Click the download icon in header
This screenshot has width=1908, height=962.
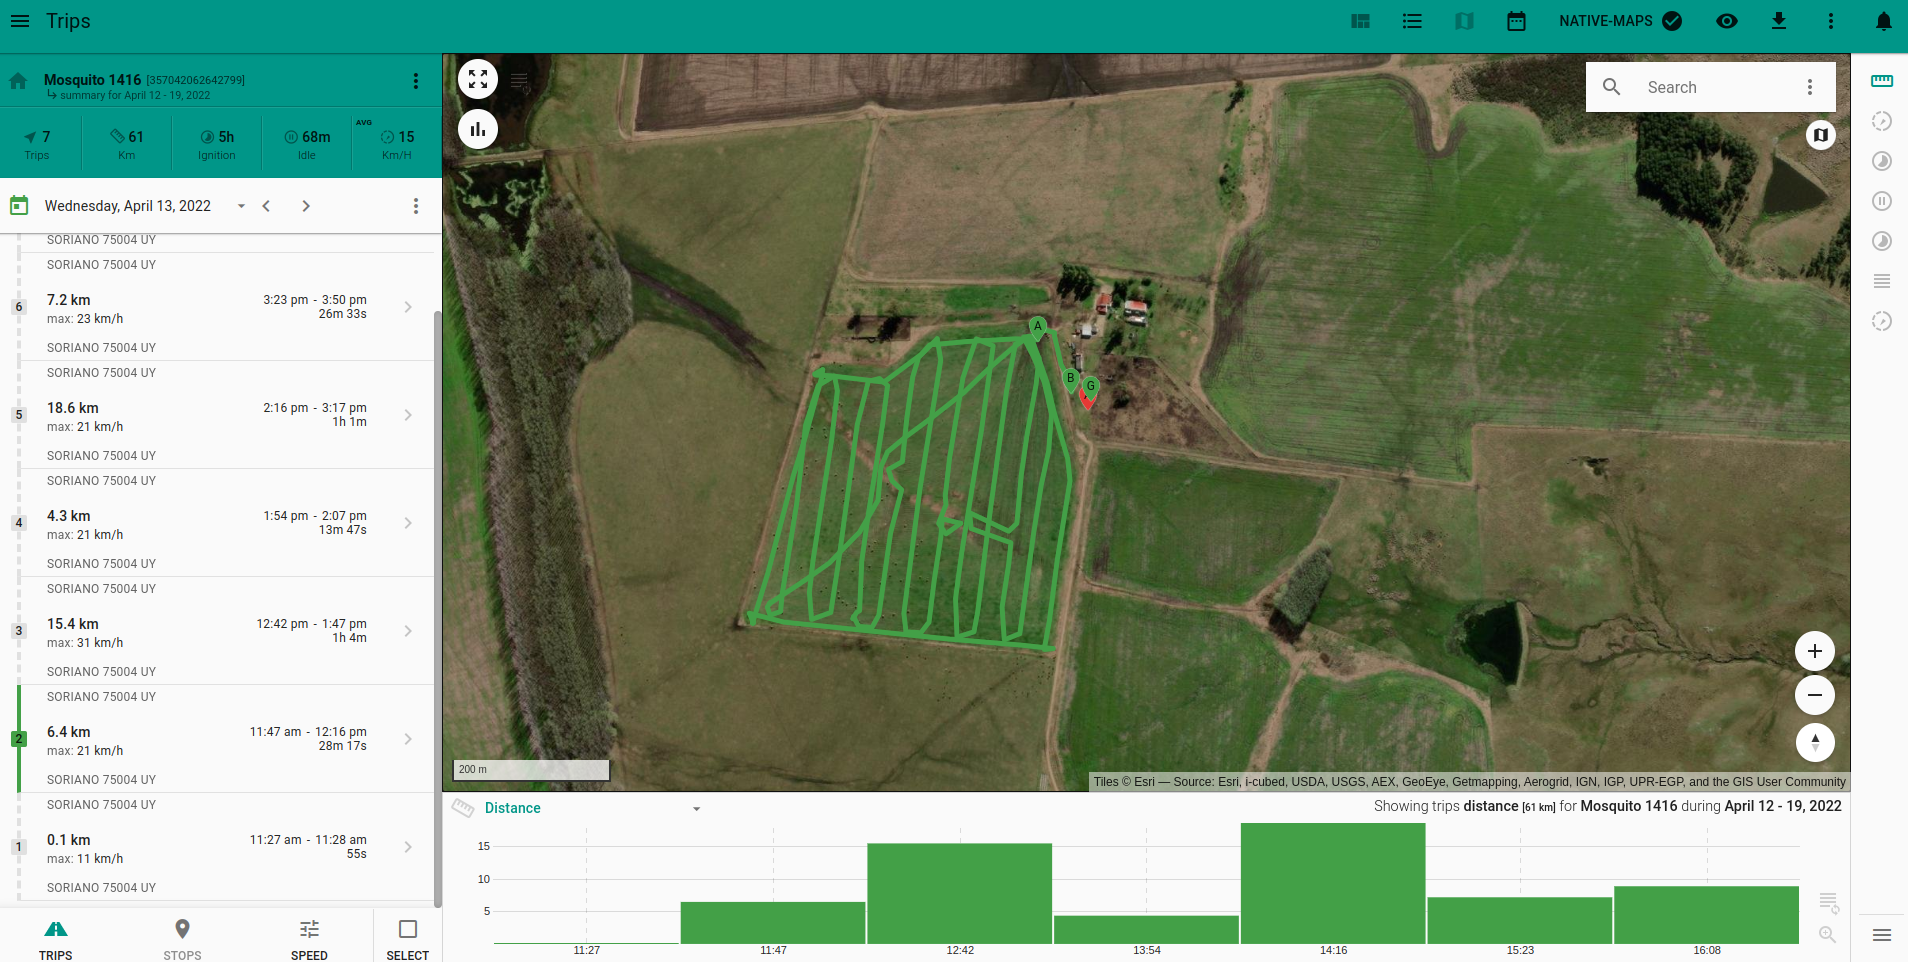1778,21
